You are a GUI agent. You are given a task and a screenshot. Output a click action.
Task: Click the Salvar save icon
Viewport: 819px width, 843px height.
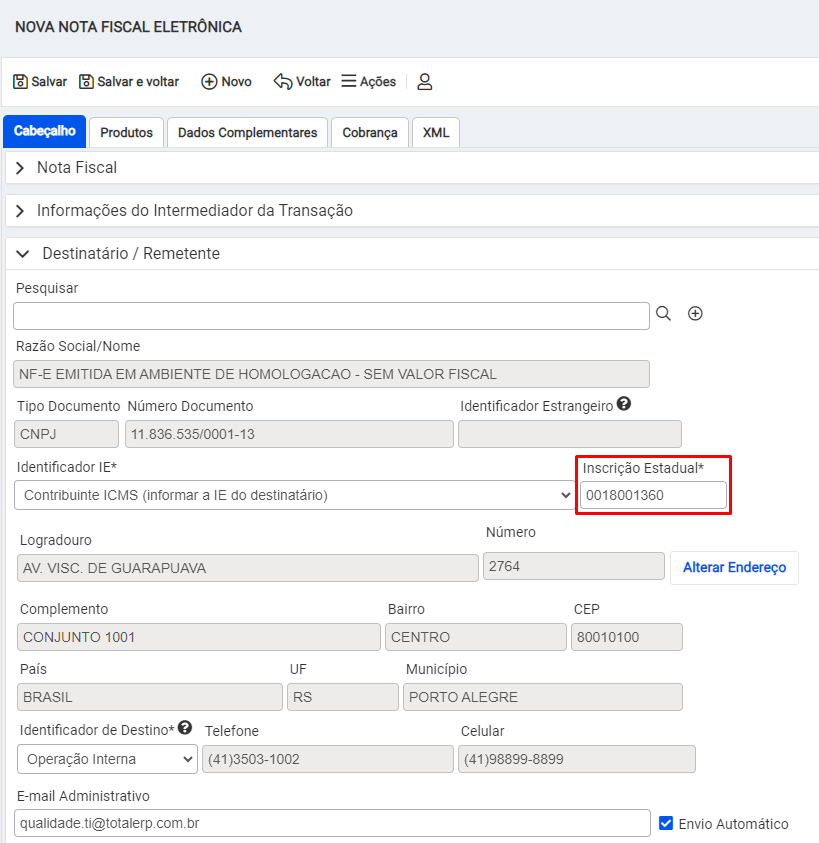[20, 82]
